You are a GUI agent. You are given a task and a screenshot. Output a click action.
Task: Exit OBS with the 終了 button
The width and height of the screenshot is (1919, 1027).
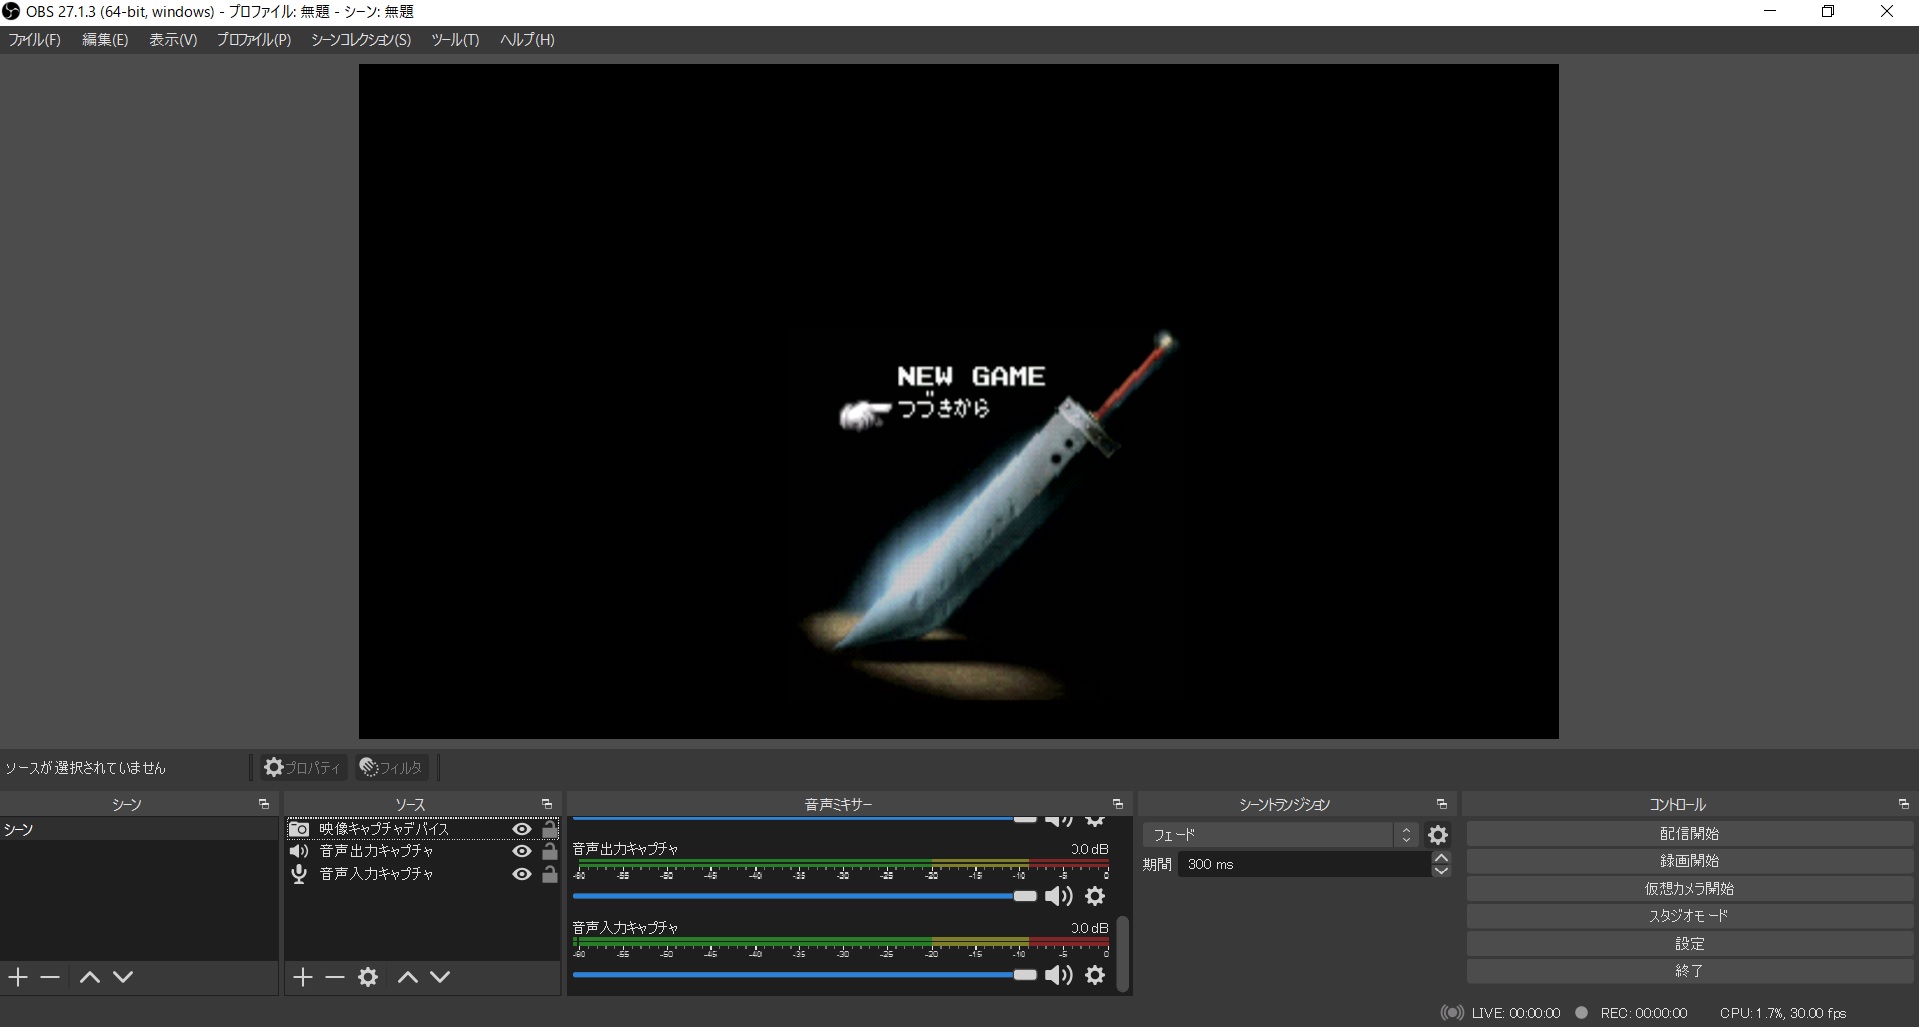click(1689, 971)
